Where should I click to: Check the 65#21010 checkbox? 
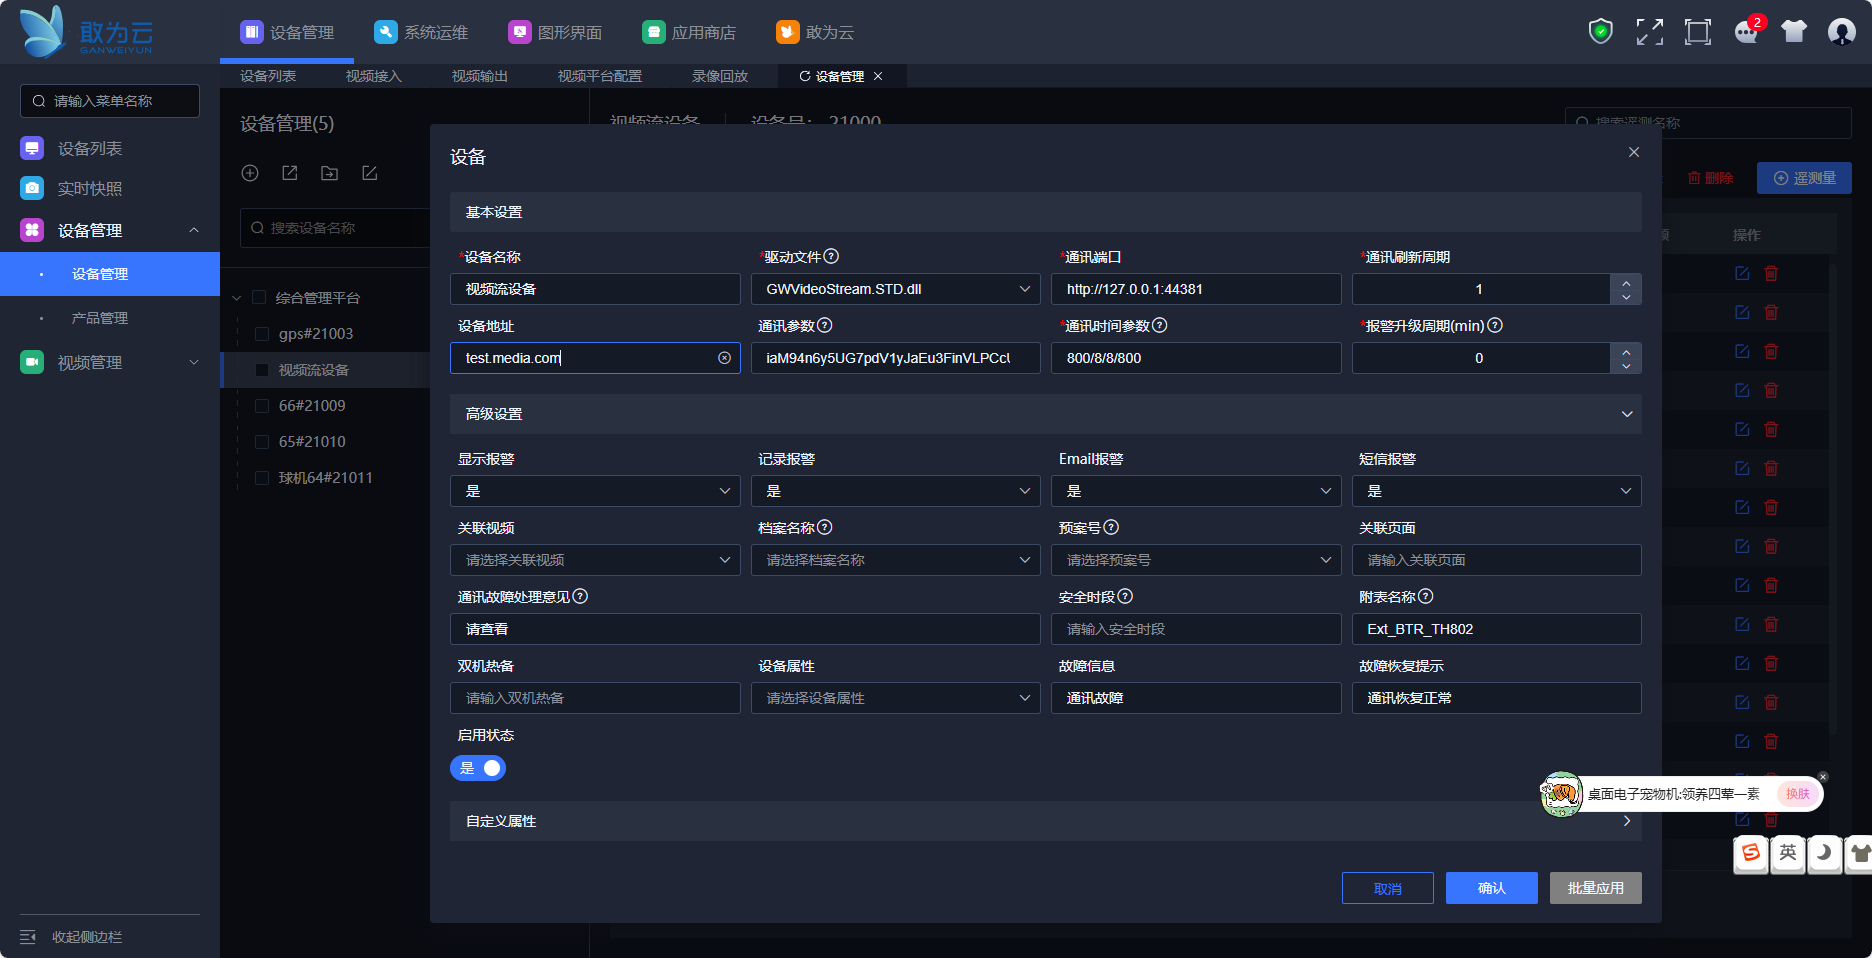click(262, 442)
